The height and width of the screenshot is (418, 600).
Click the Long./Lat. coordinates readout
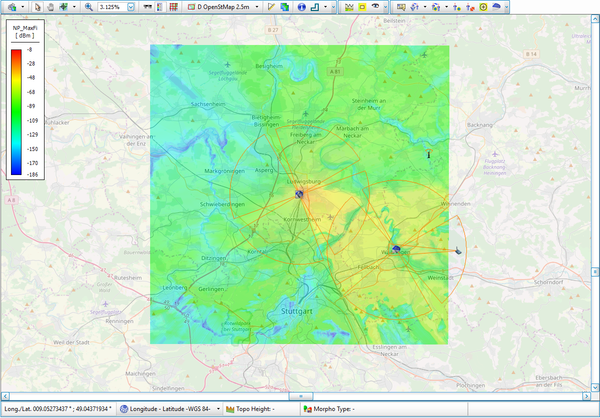point(58,409)
